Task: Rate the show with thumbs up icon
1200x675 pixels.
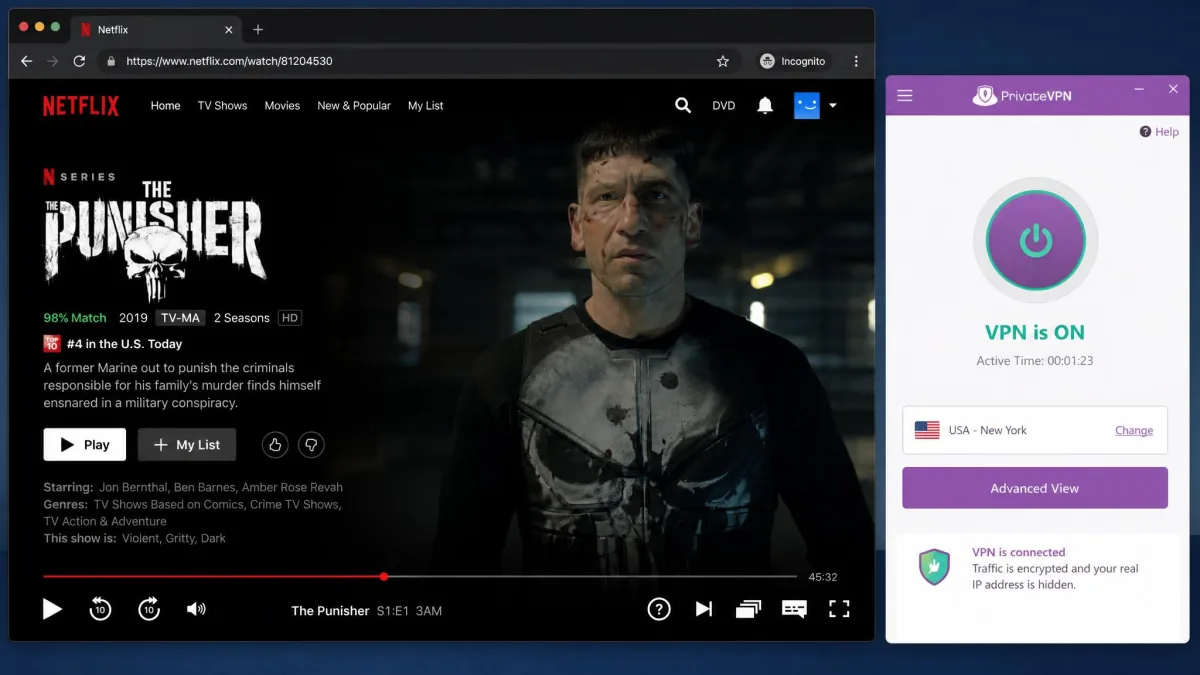Action: tap(275, 445)
